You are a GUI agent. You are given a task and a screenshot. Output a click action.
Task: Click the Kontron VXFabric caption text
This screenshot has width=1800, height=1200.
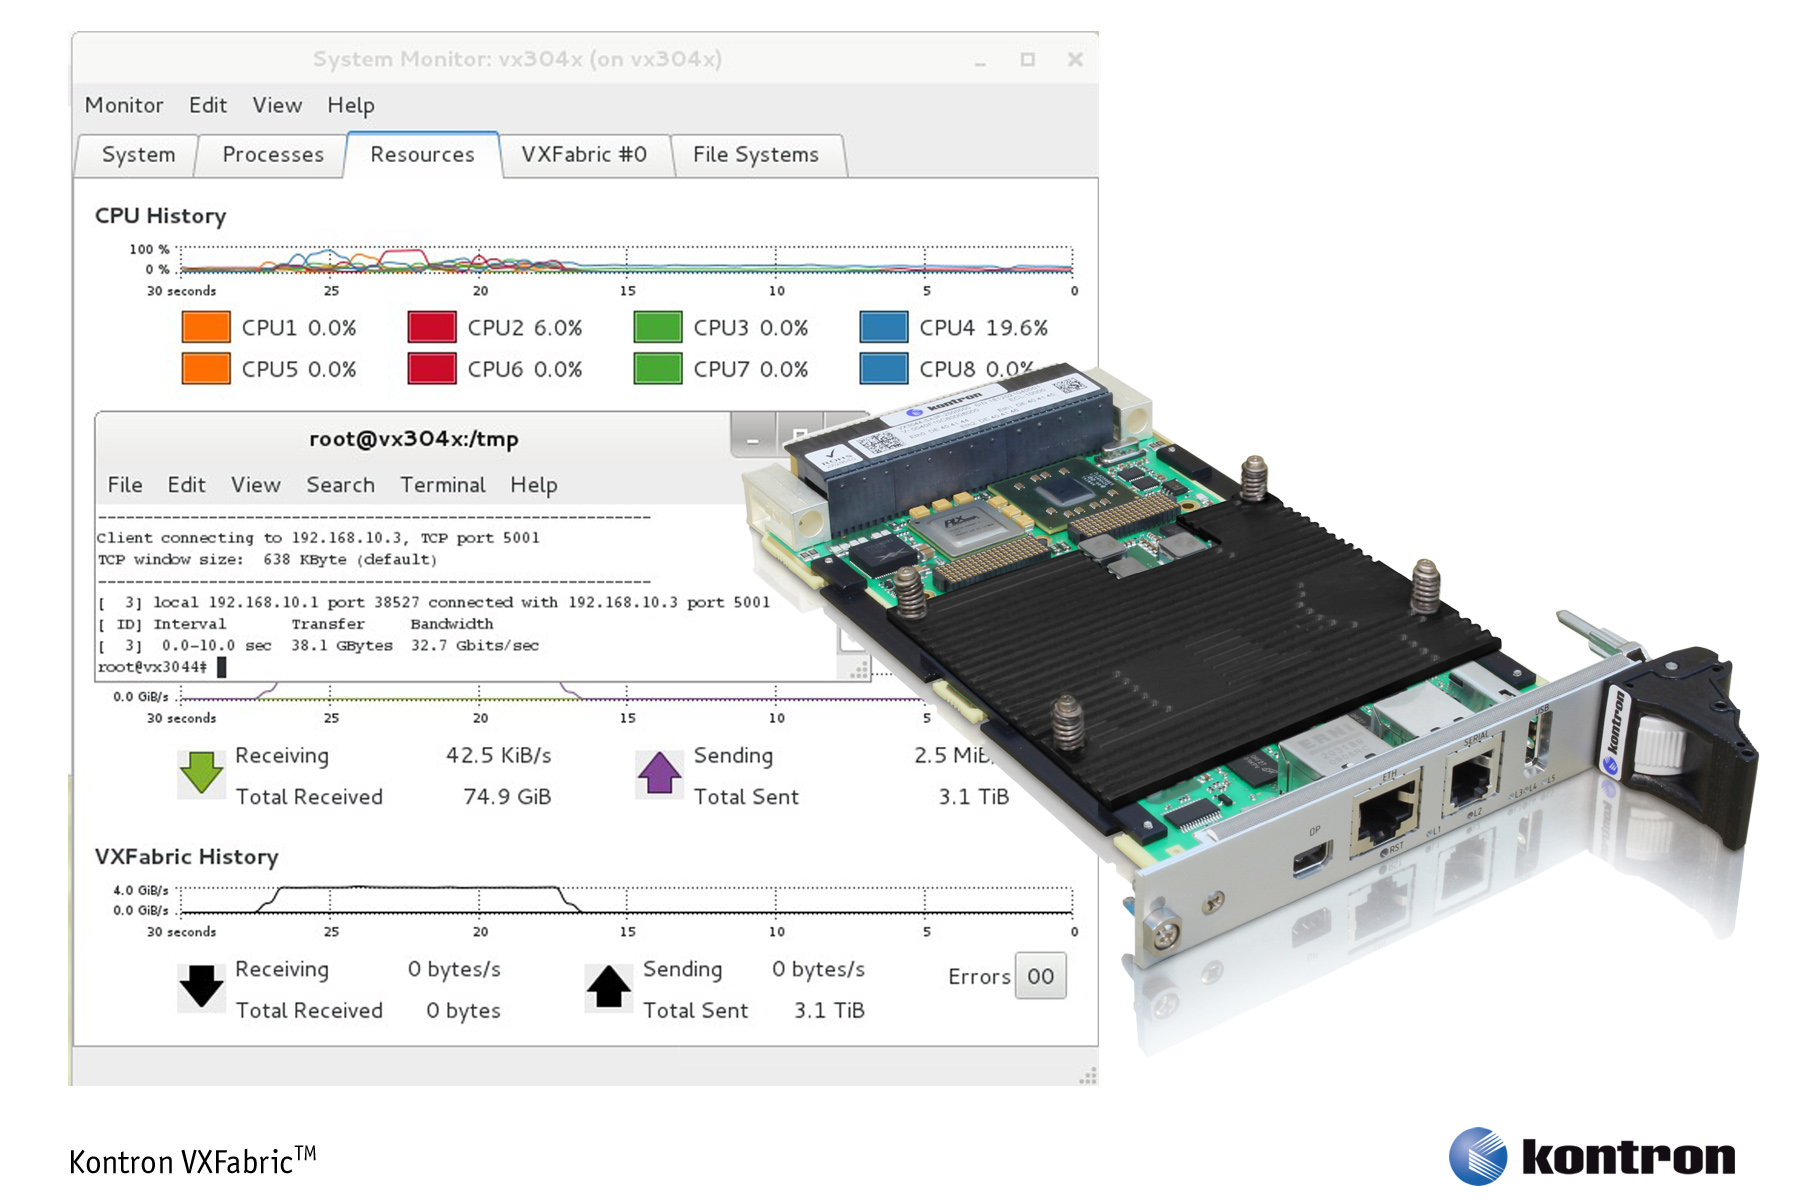193,1160
